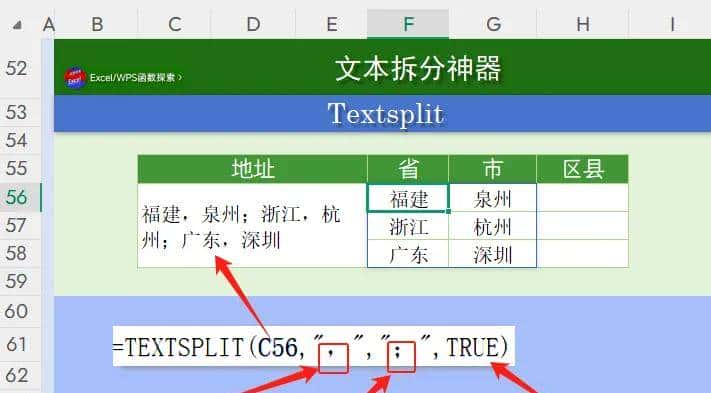Select cell containing 广东
711x393 pixels.
408,254
